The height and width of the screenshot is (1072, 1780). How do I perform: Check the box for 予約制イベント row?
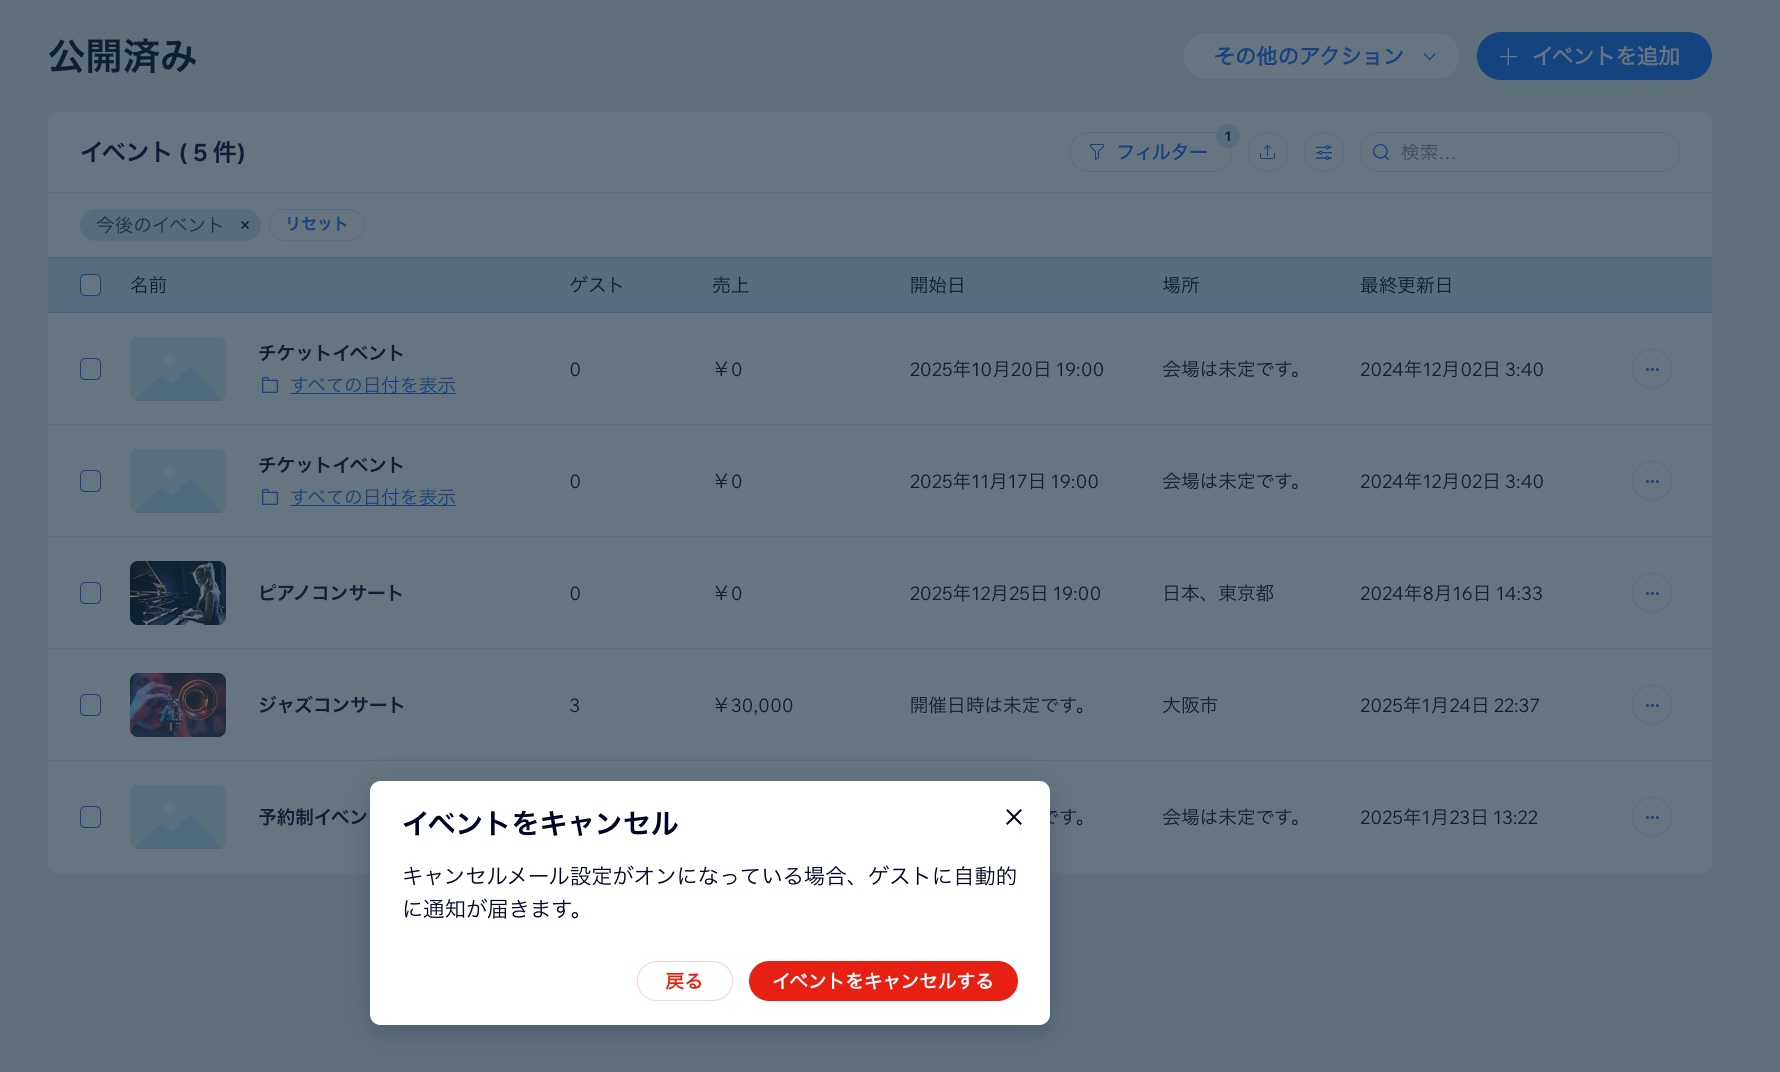click(90, 817)
